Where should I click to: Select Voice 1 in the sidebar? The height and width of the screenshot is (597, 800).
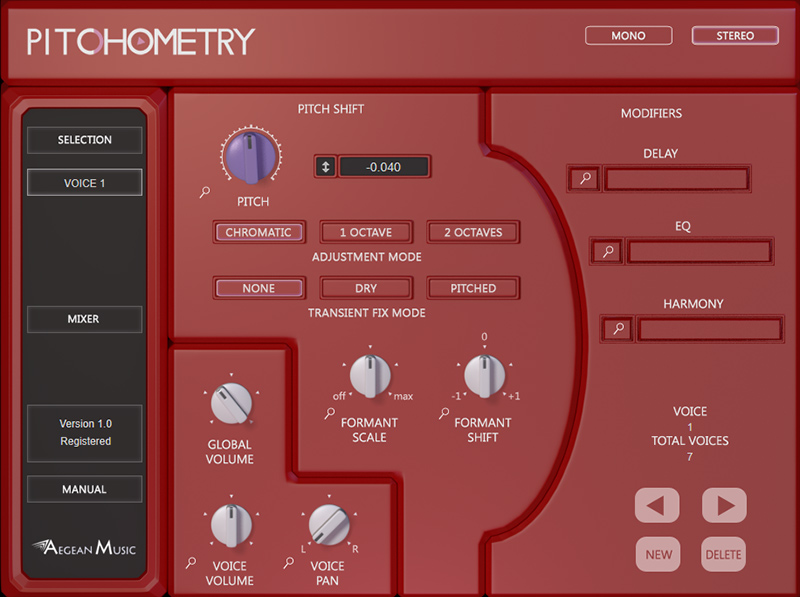[x=84, y=183]
